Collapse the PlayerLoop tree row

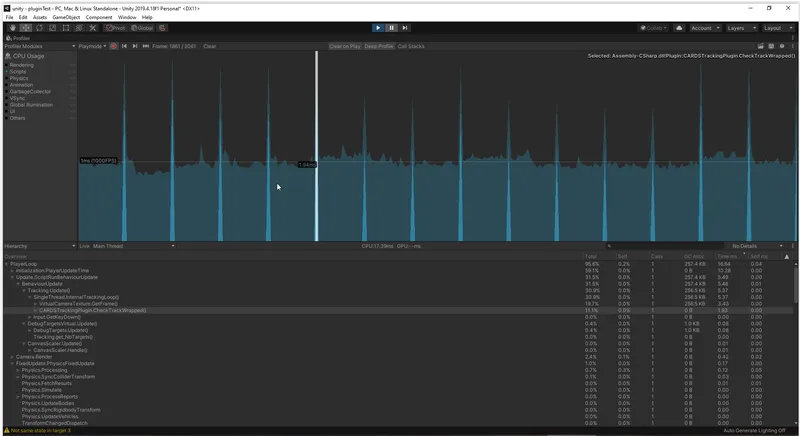(7, 264)
